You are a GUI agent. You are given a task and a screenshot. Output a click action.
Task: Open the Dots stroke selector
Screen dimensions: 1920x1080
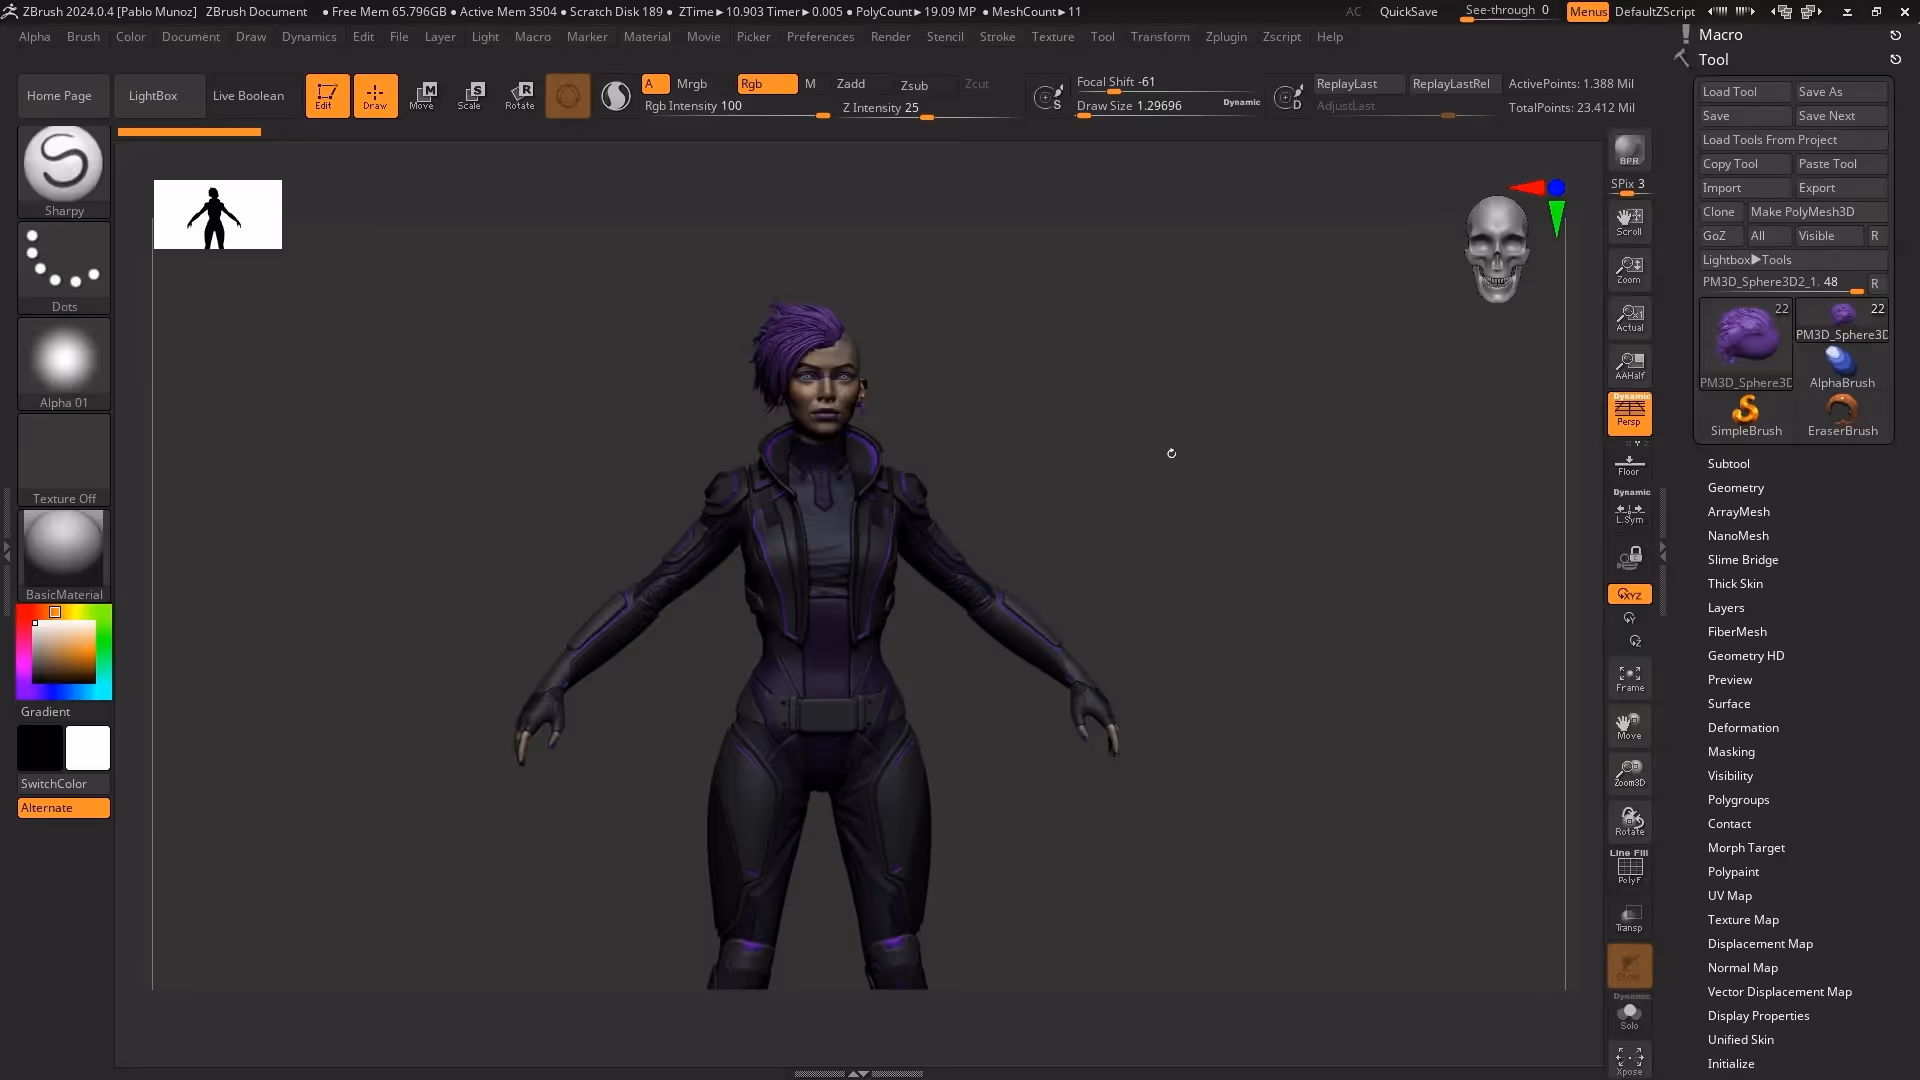tap(64, 267)
